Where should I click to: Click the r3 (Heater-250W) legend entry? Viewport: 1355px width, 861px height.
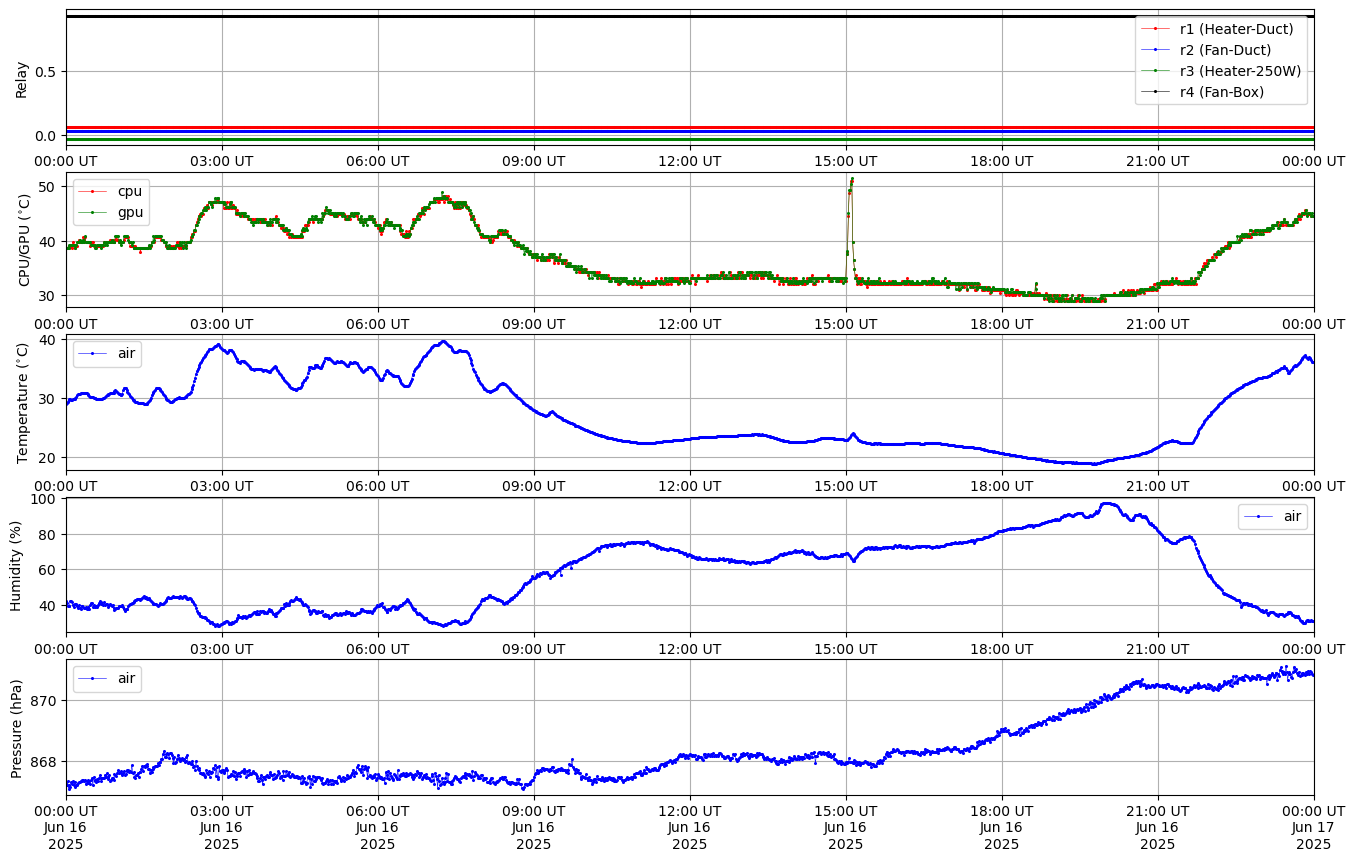pos(1222,70)
